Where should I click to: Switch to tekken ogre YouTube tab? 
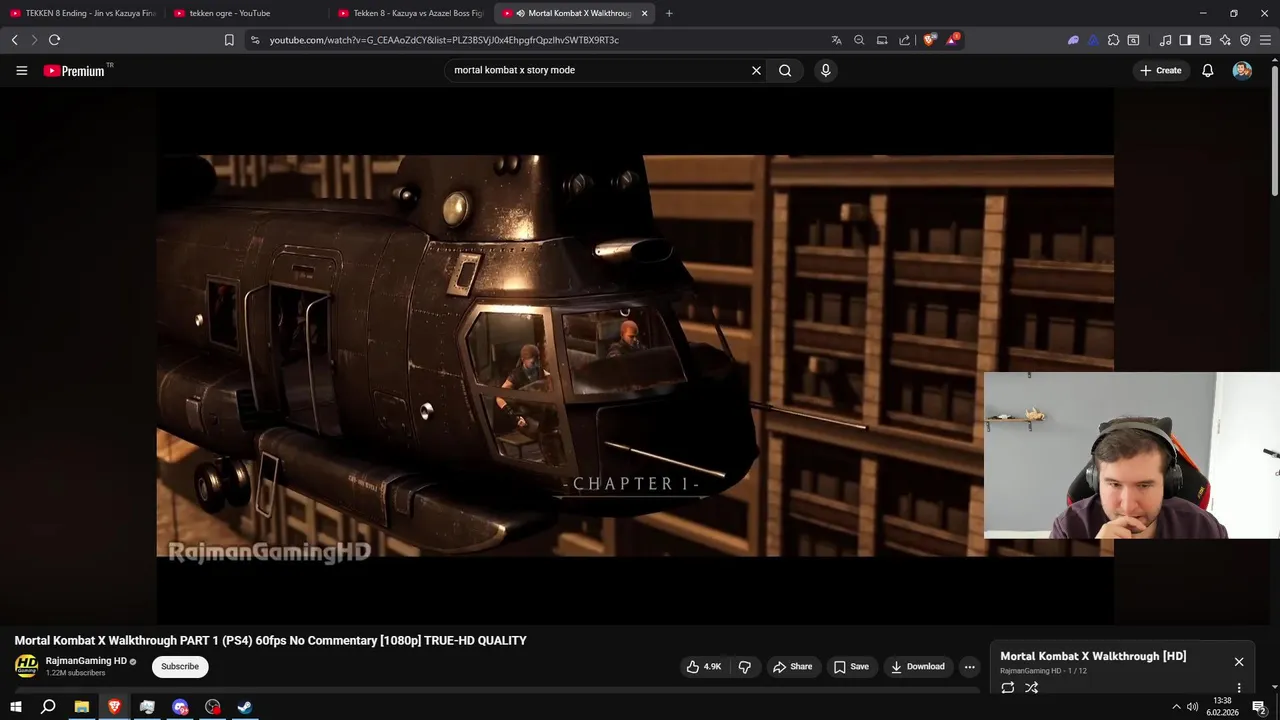click(x=245, y=13)
